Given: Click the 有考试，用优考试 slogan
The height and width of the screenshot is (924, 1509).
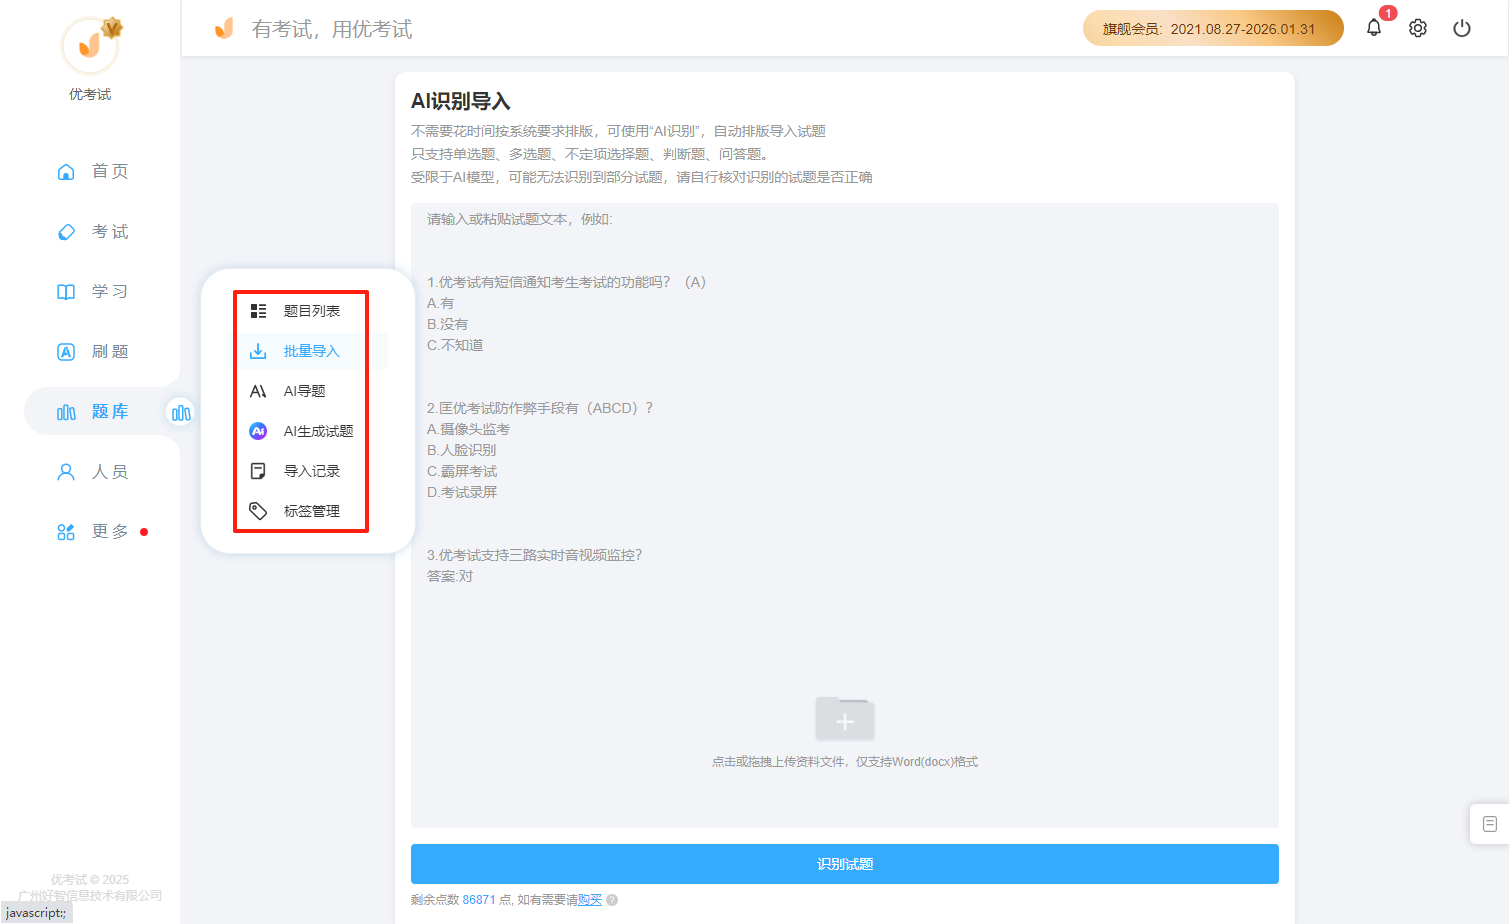Looking at the screenshot, I should [x=332, y=29].
